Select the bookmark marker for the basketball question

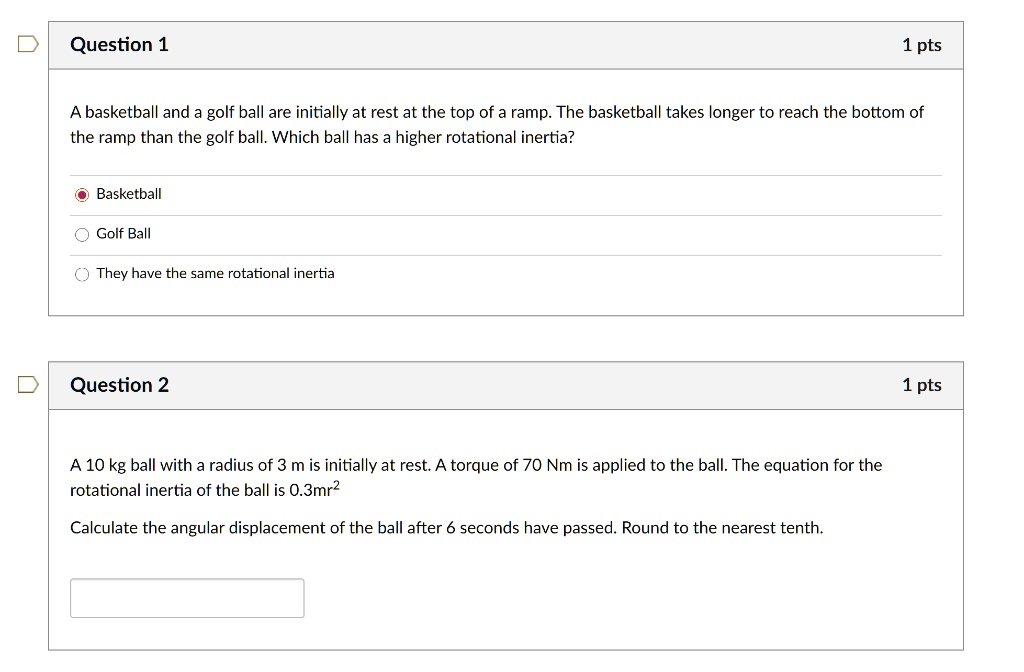[27, 42]
